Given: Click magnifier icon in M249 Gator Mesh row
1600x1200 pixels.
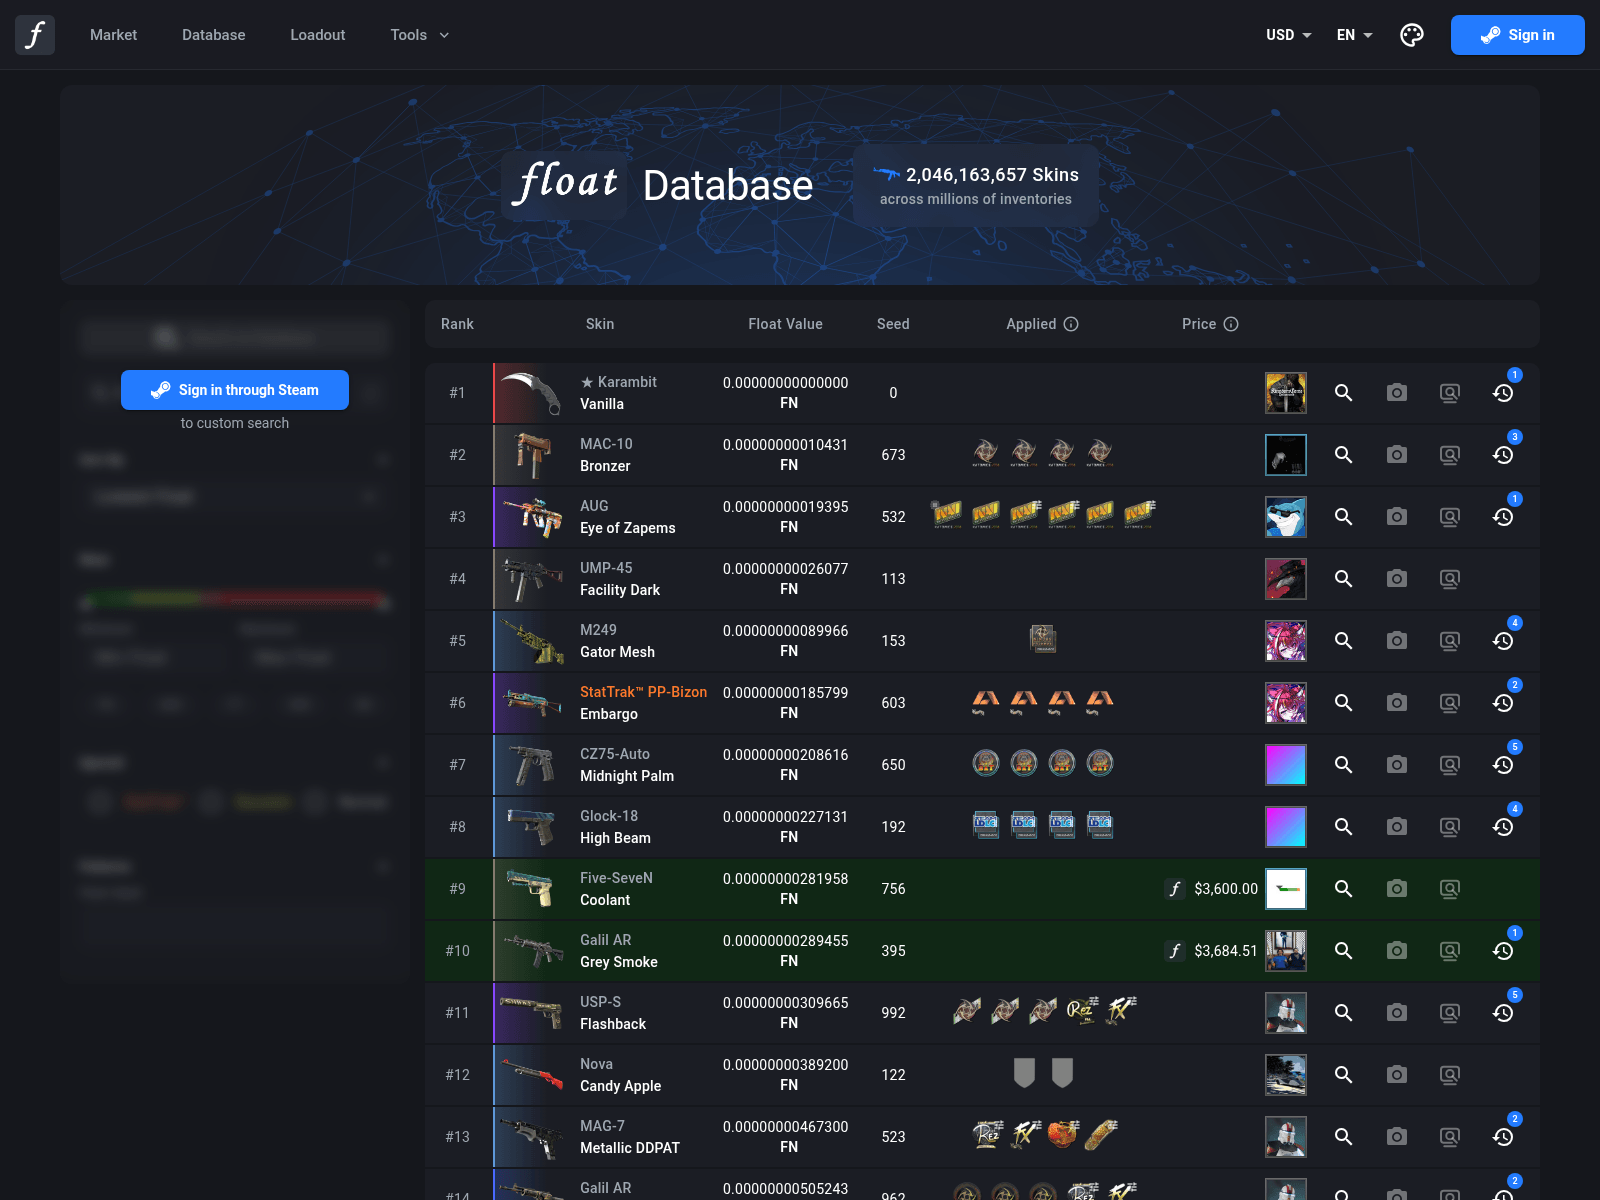Looking at the screenshot, I should (1344, 641).
